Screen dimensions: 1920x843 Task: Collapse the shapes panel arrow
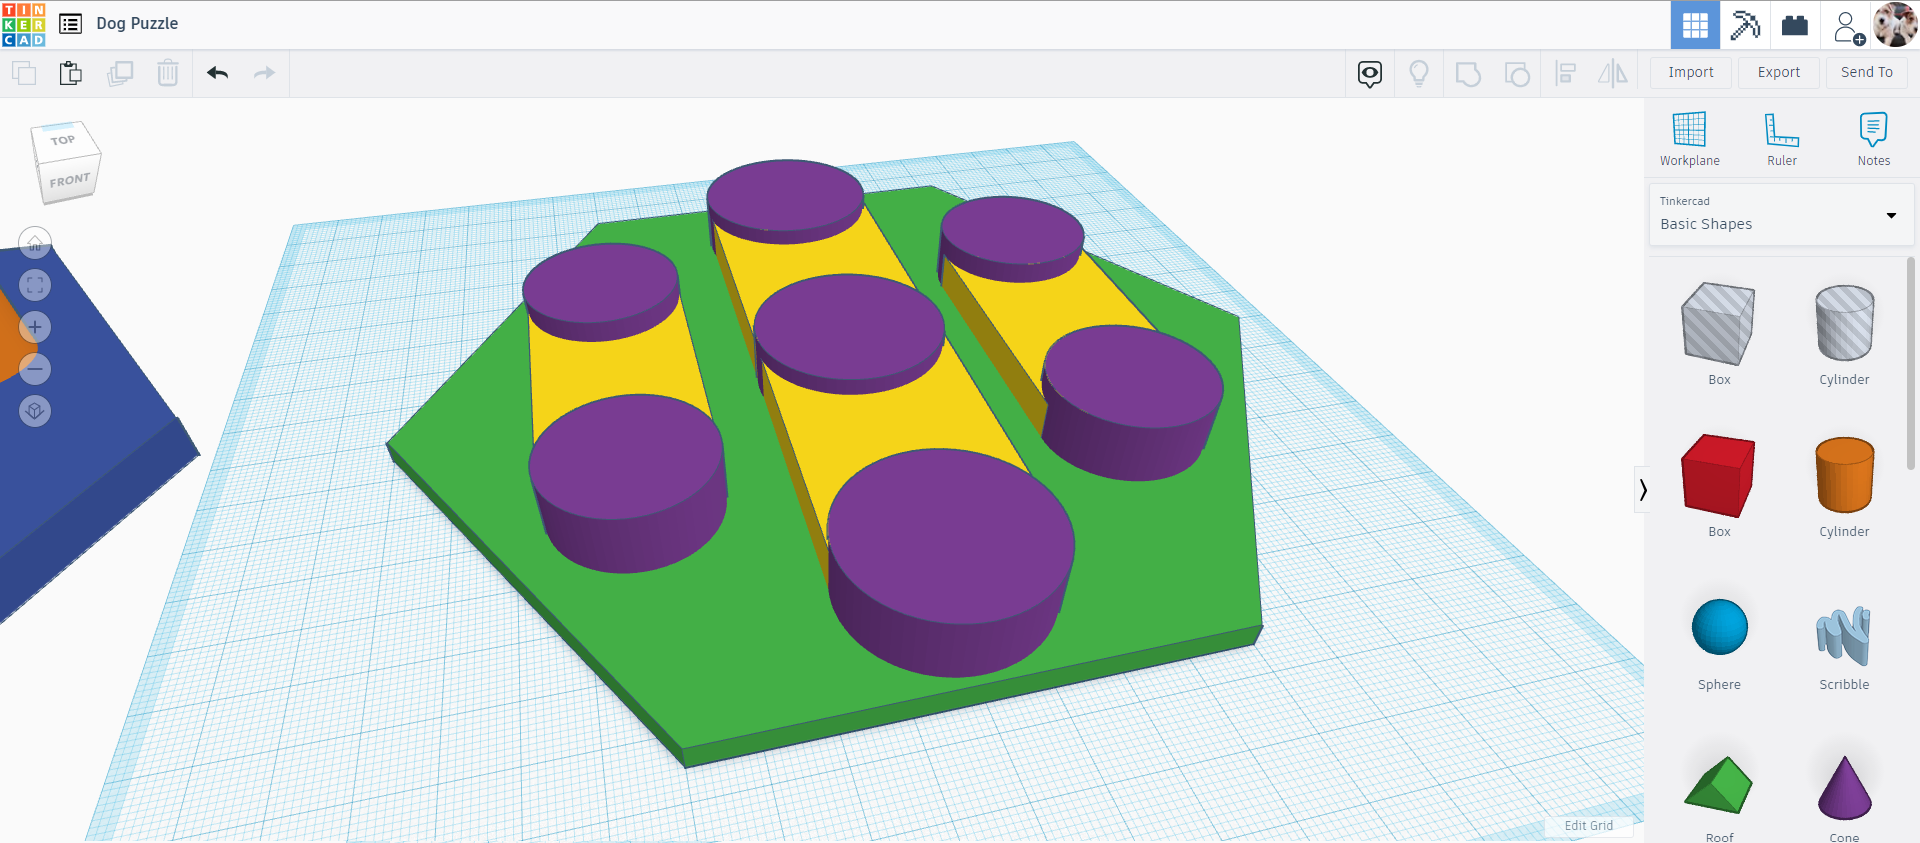click(1642, 489)
